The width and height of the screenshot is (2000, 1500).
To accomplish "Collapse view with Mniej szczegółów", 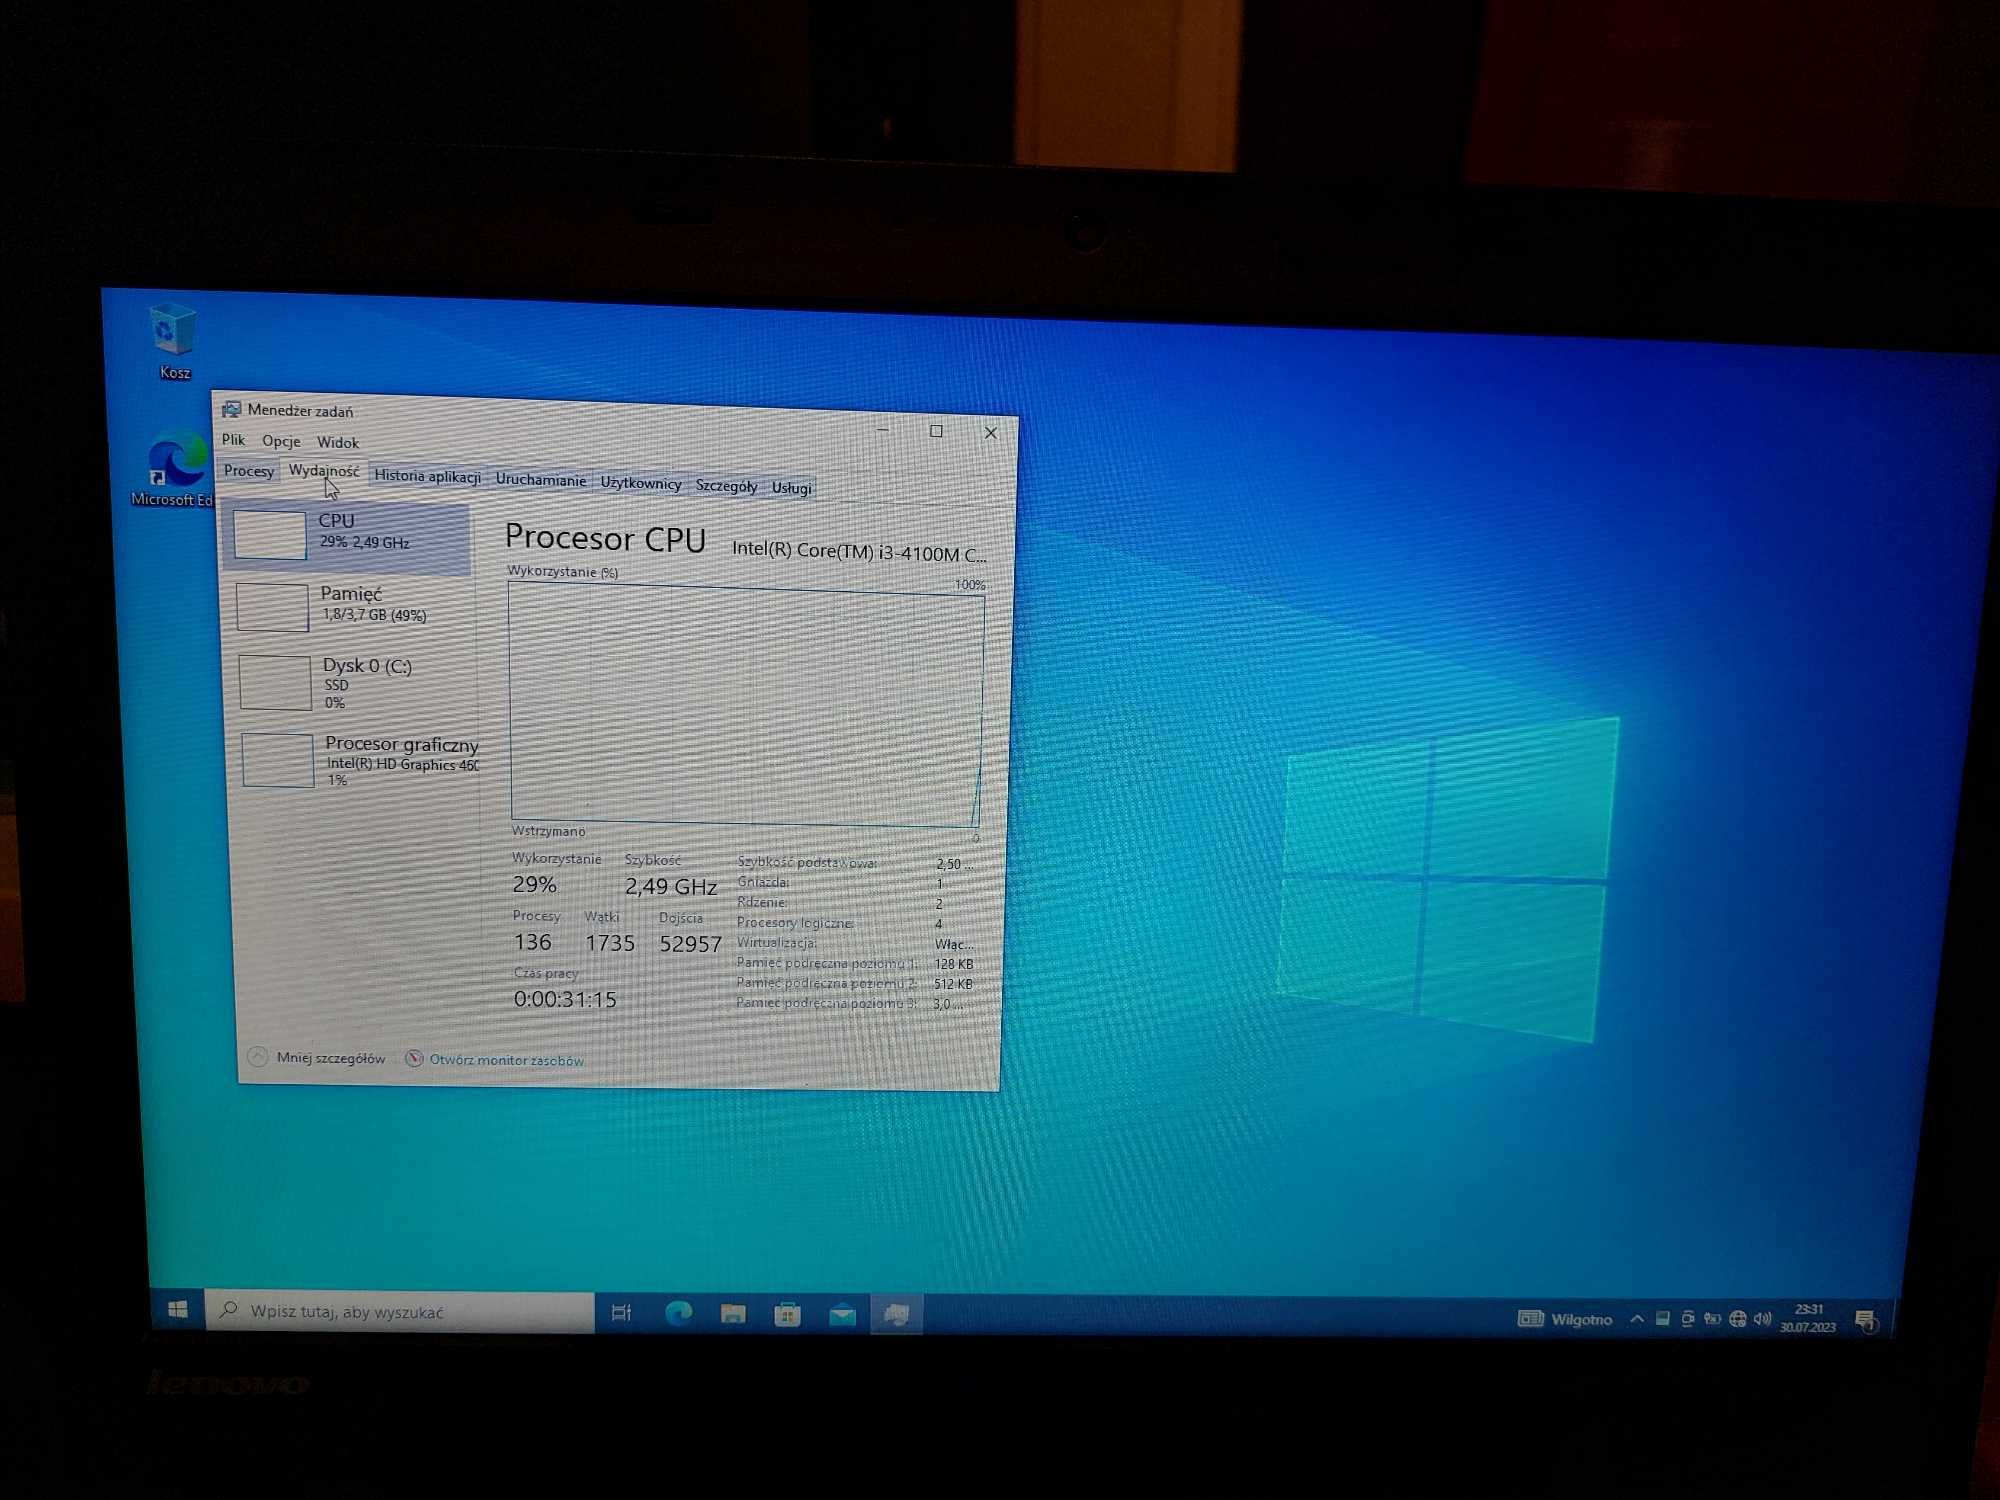I will [317, 1057].
